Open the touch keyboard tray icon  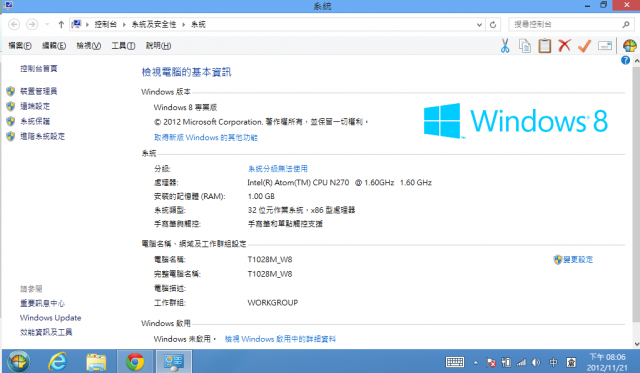[455, 362]
